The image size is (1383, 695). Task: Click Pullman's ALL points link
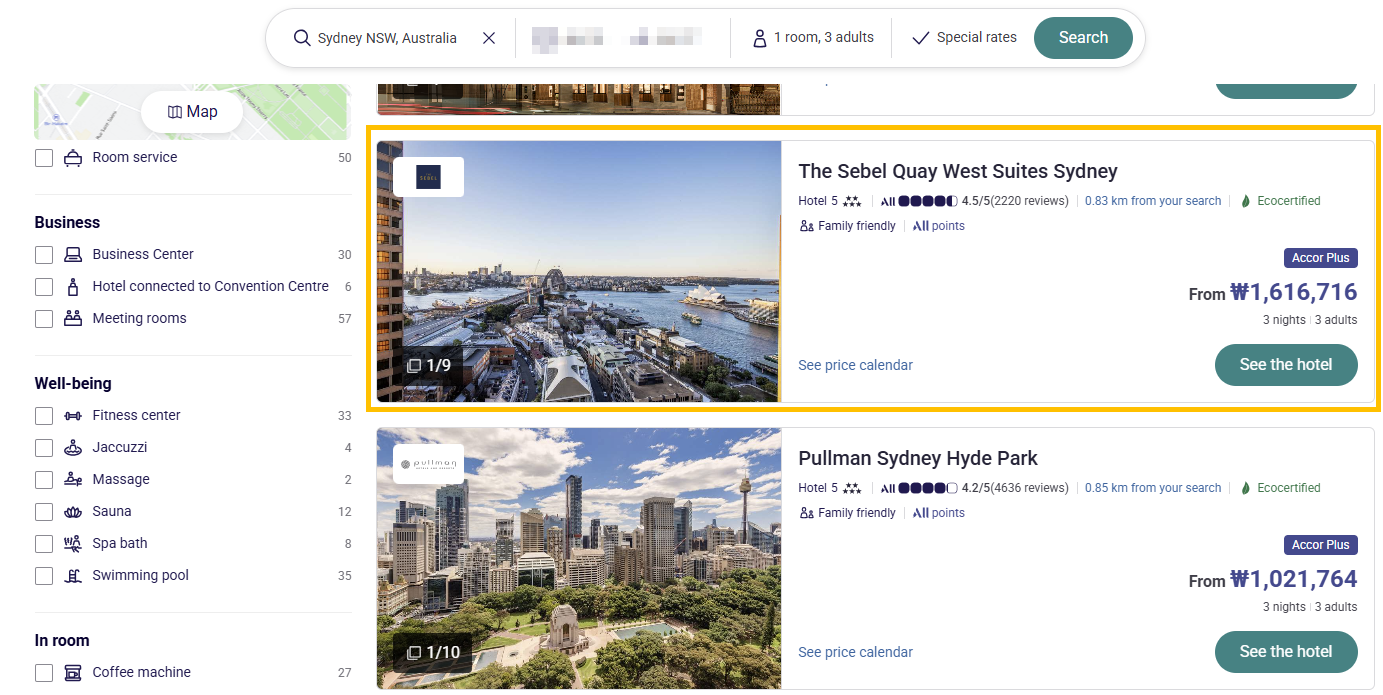(938, 513)
